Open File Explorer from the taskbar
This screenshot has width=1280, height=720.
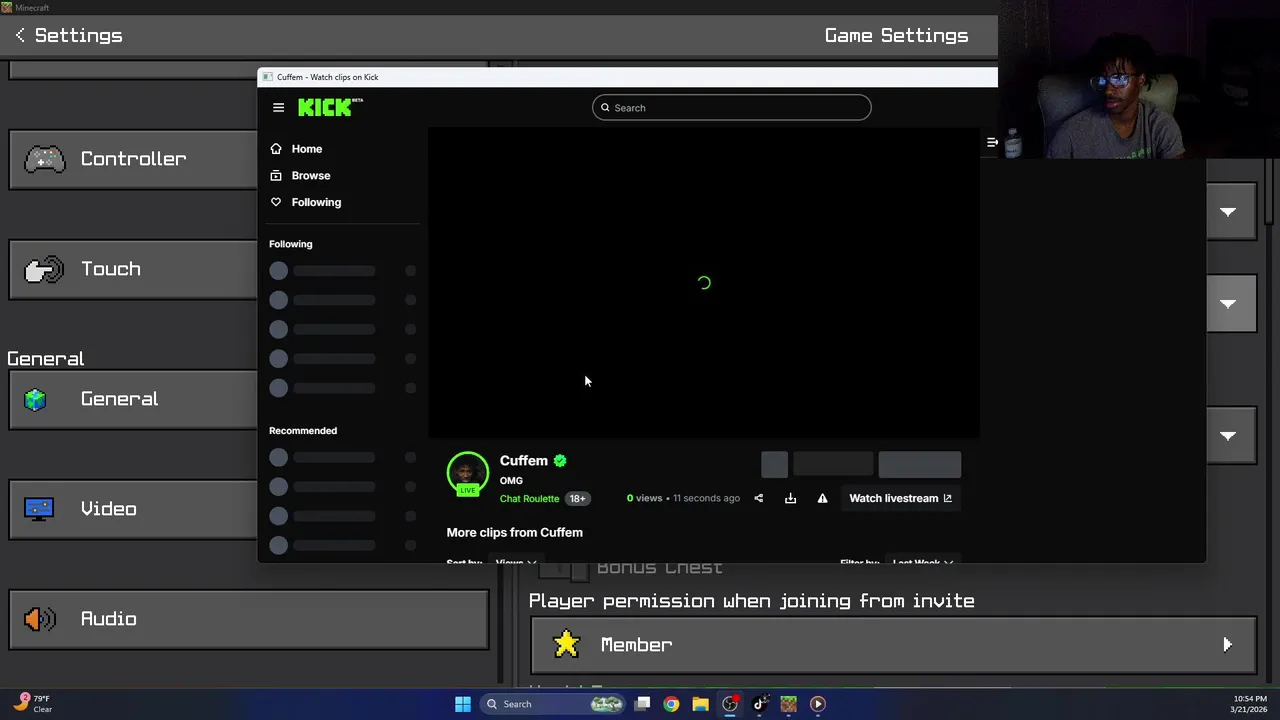point(700,704)
